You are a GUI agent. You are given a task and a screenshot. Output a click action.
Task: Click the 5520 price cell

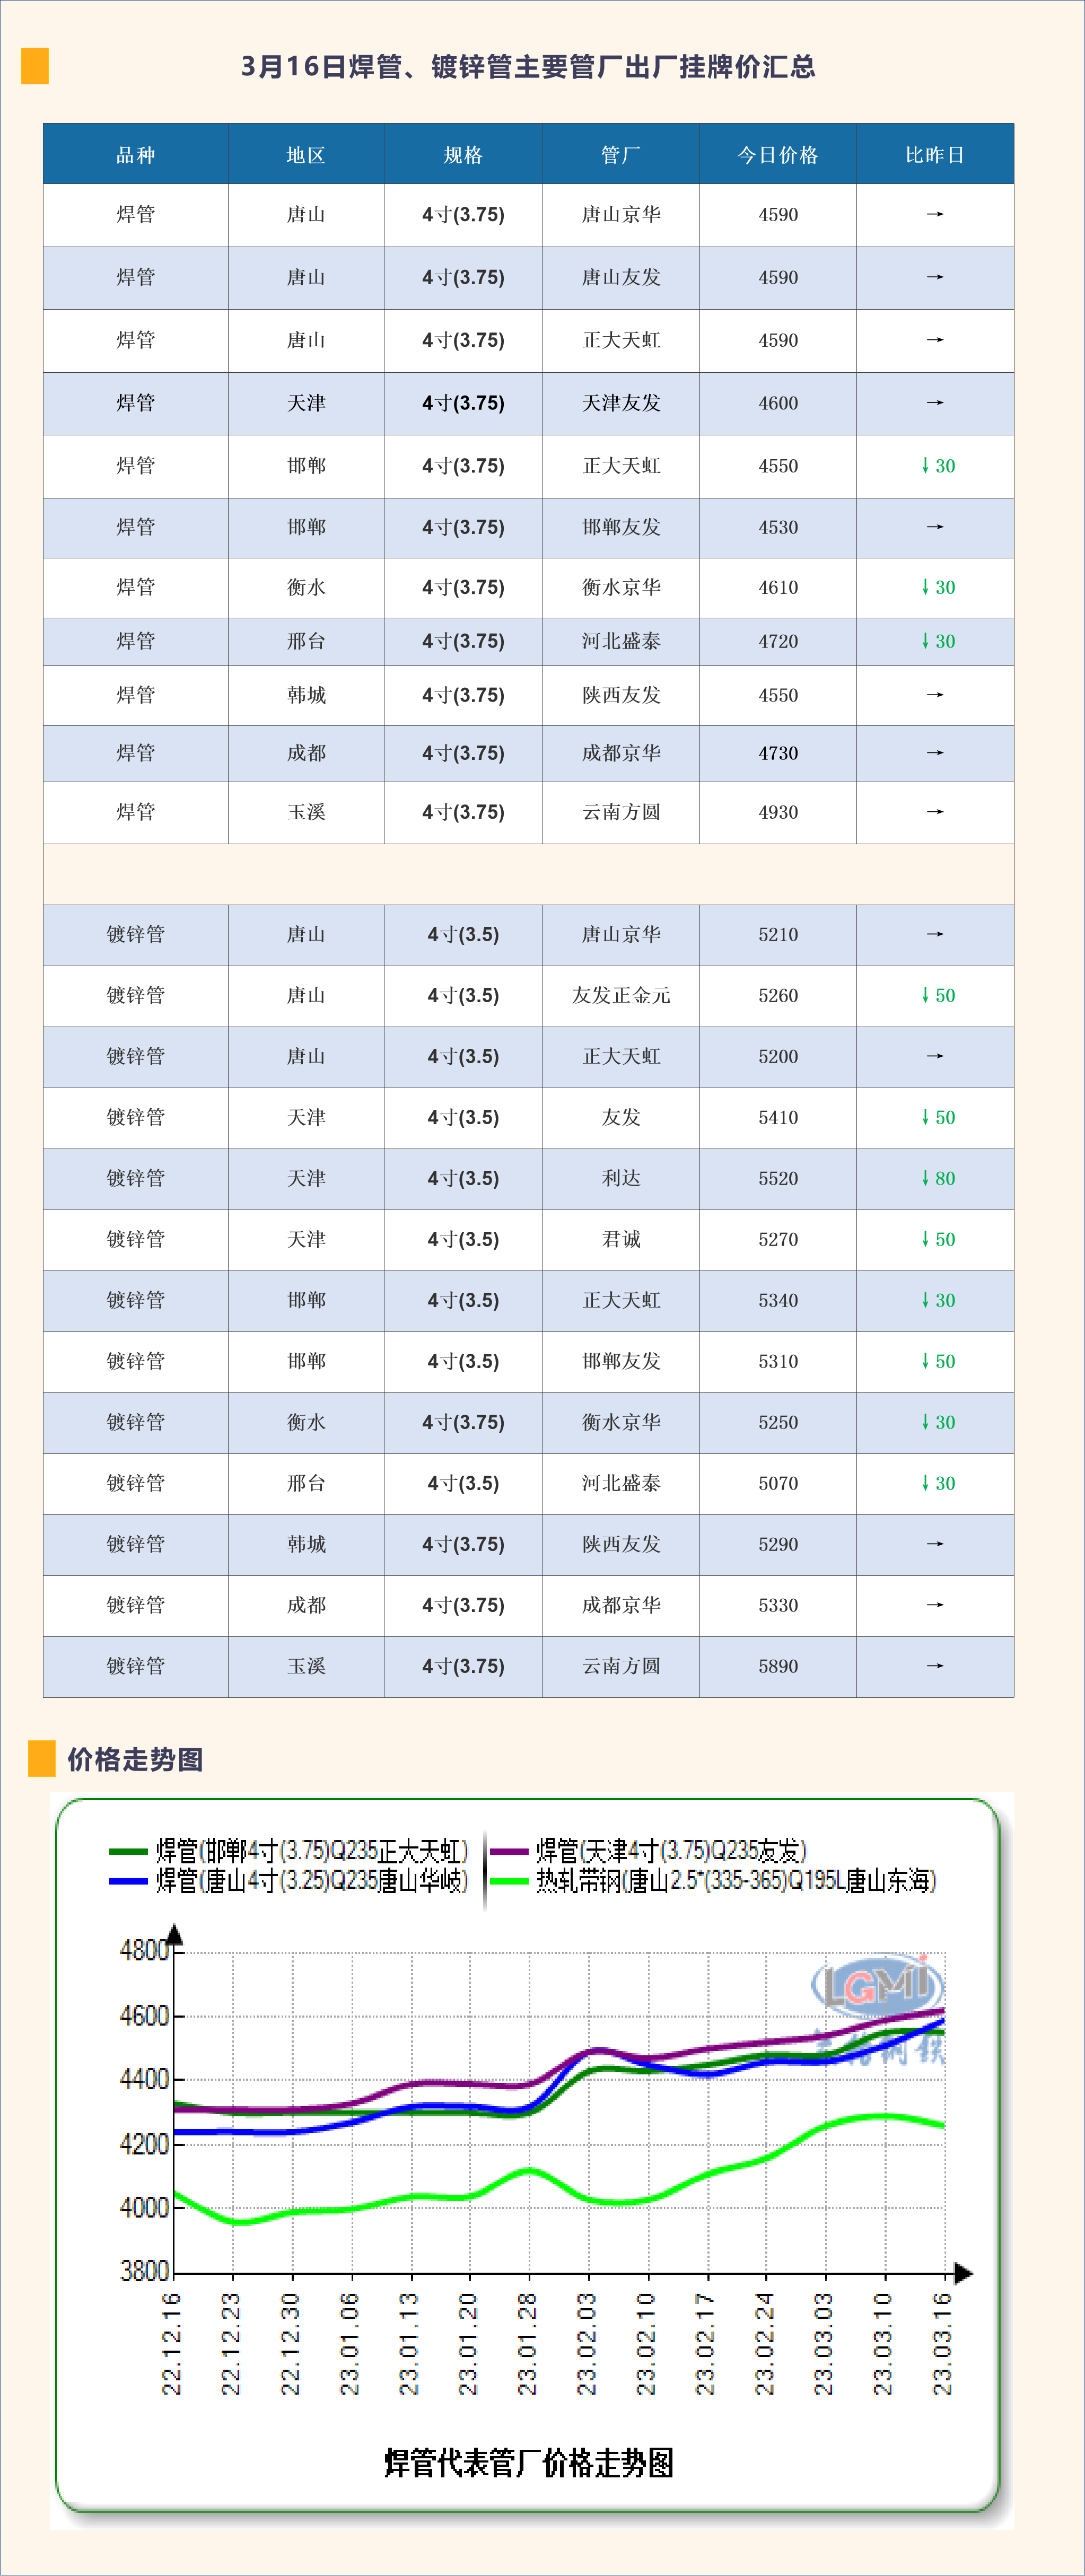coord(778,1178)
